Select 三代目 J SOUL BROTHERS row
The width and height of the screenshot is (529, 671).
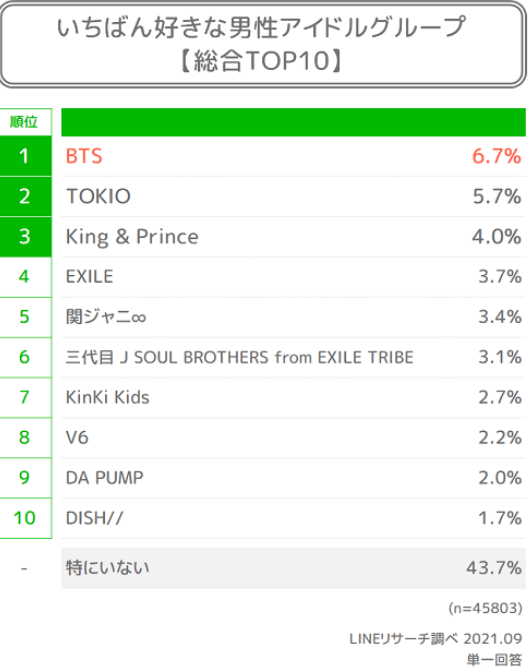tap(239, 357)
